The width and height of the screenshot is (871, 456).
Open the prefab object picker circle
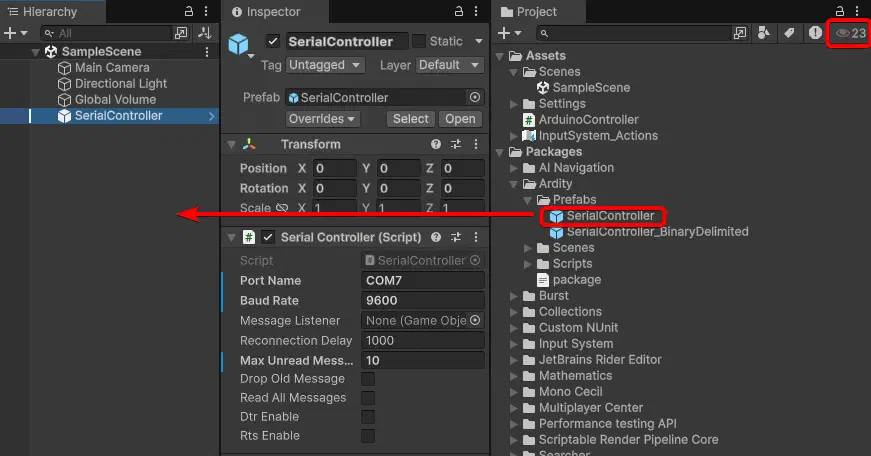[475, 97]
